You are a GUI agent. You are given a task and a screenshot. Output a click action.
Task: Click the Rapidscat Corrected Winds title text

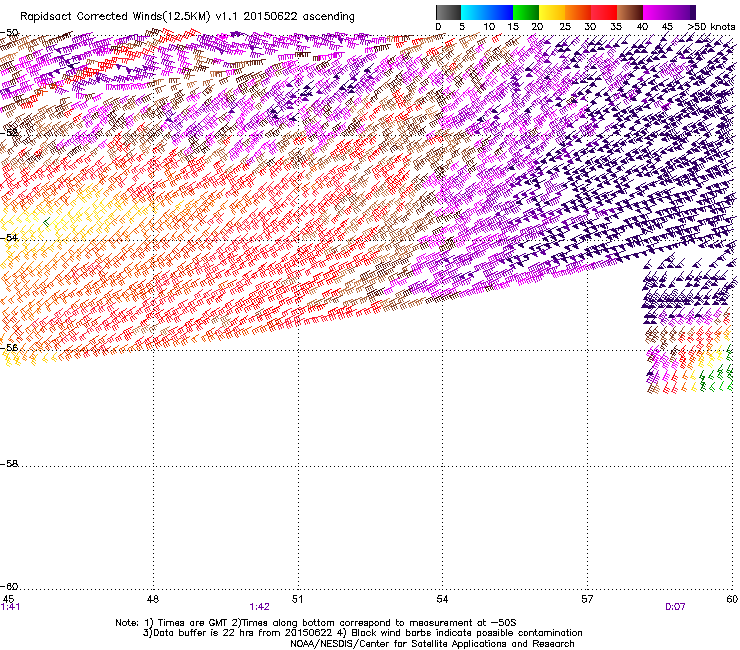pos(187,17)
